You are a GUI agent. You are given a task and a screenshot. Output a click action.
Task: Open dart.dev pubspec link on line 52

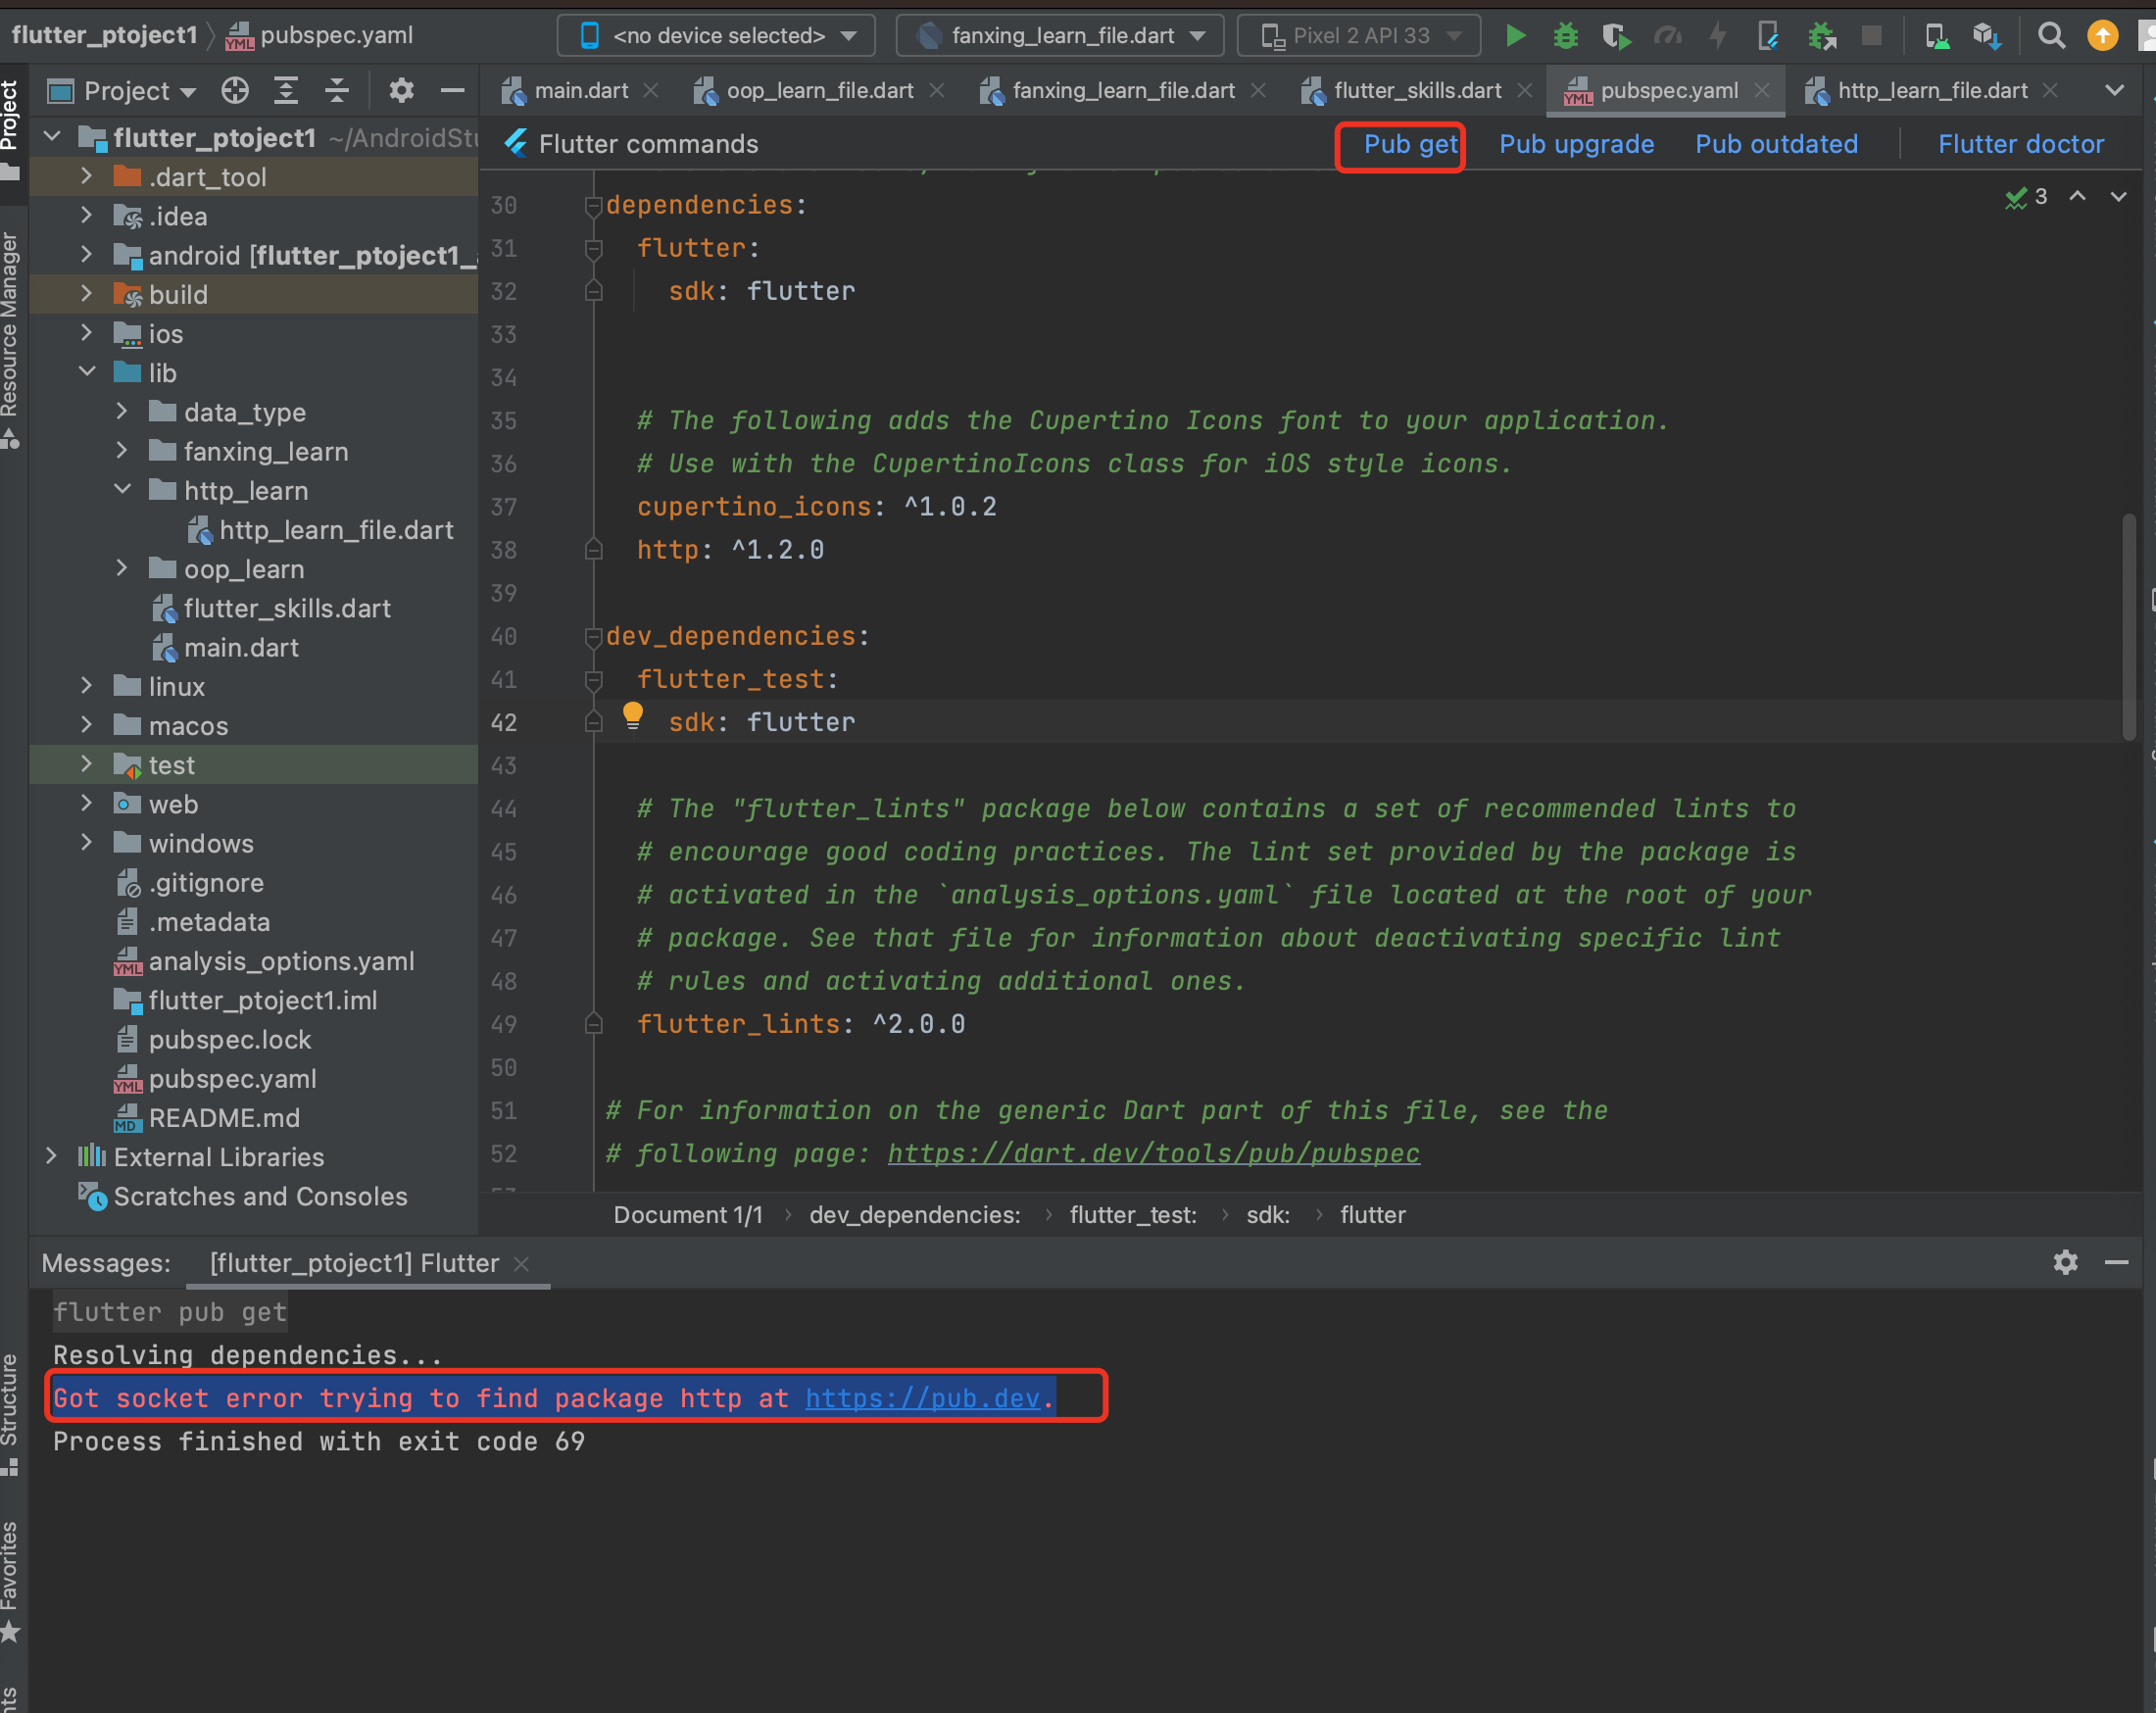[x=1153, y=1154]
